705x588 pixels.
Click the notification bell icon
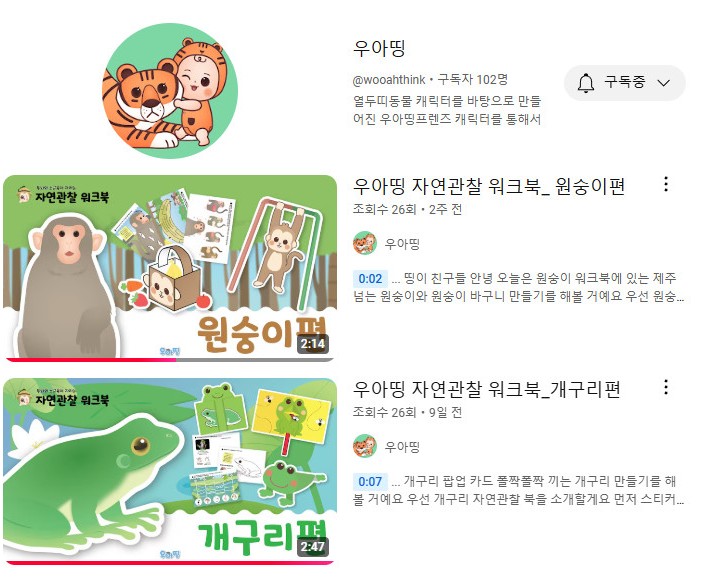(585, 83)
